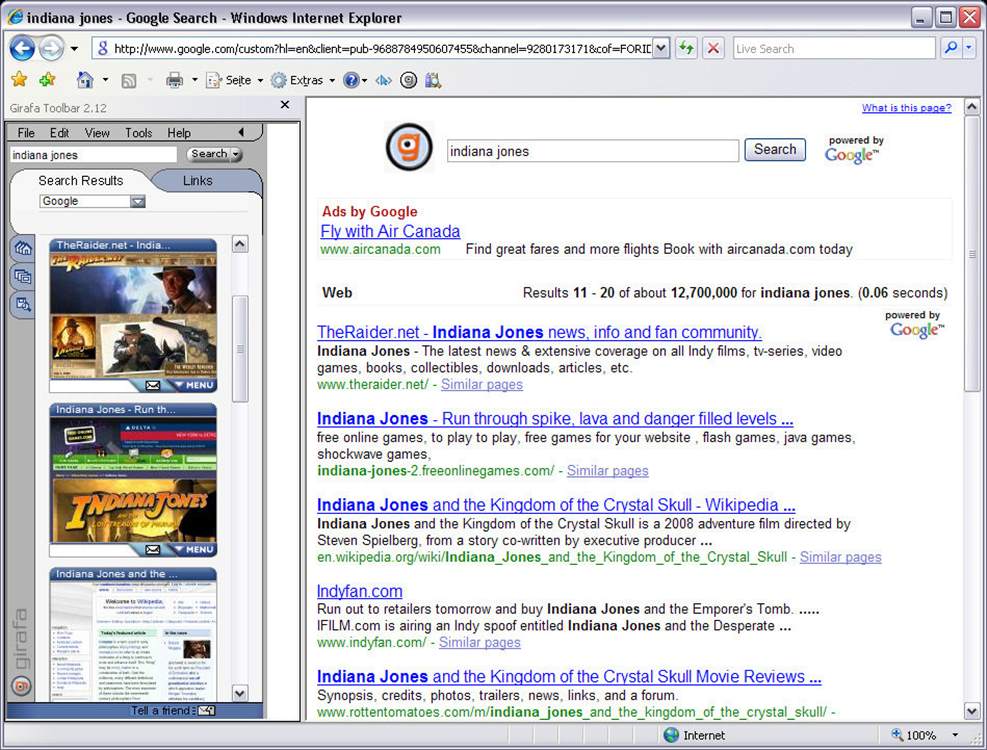The width and height of the screenshot is (987, 750).
Task: Open Girafa View menu
Action: point(97,133)
